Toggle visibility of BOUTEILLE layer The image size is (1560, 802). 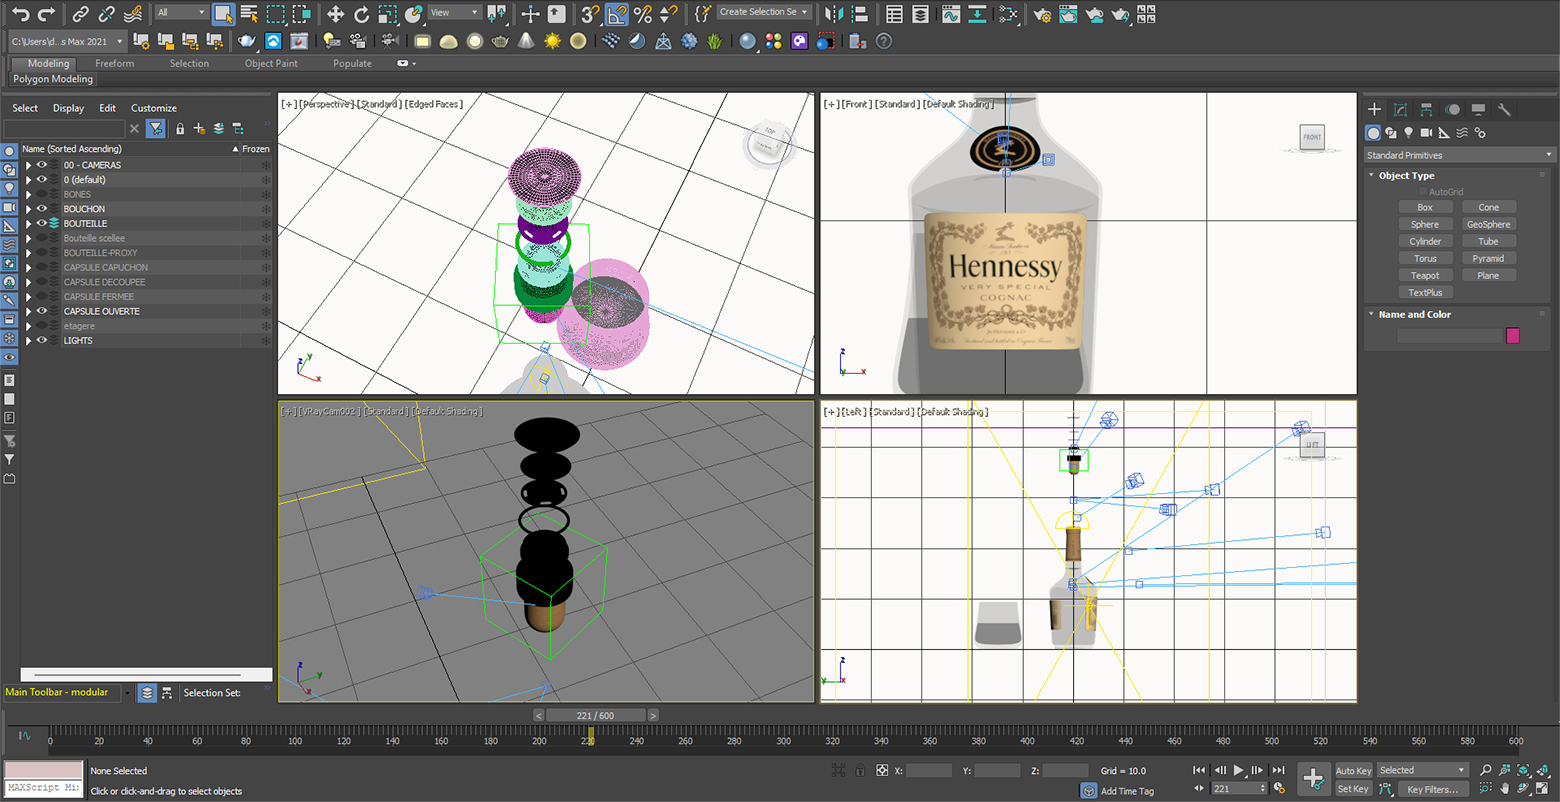tap(42, 224)
